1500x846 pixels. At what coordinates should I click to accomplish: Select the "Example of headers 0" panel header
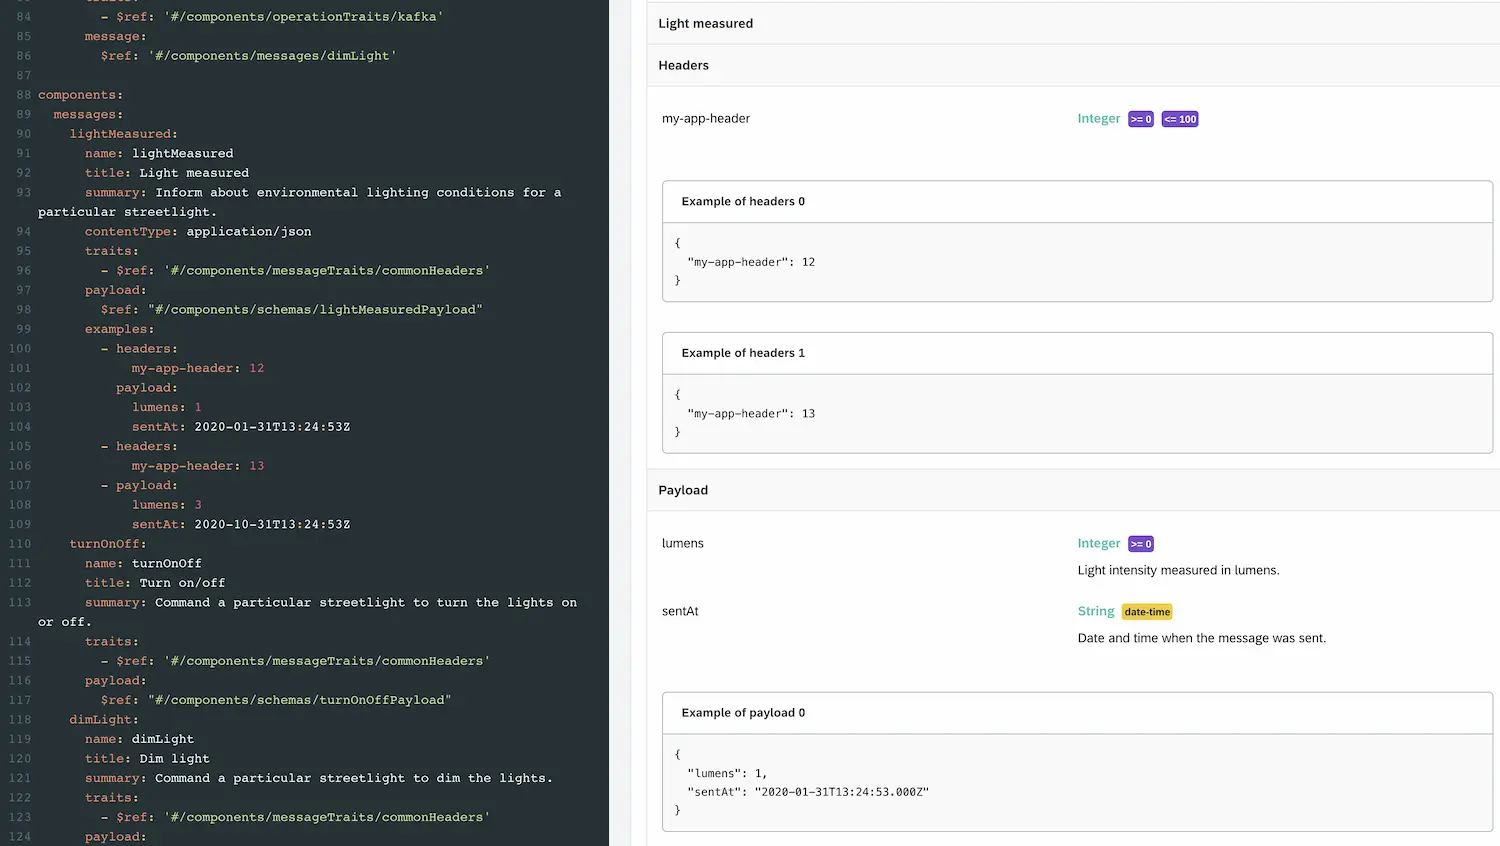click(x=742, y=201)
